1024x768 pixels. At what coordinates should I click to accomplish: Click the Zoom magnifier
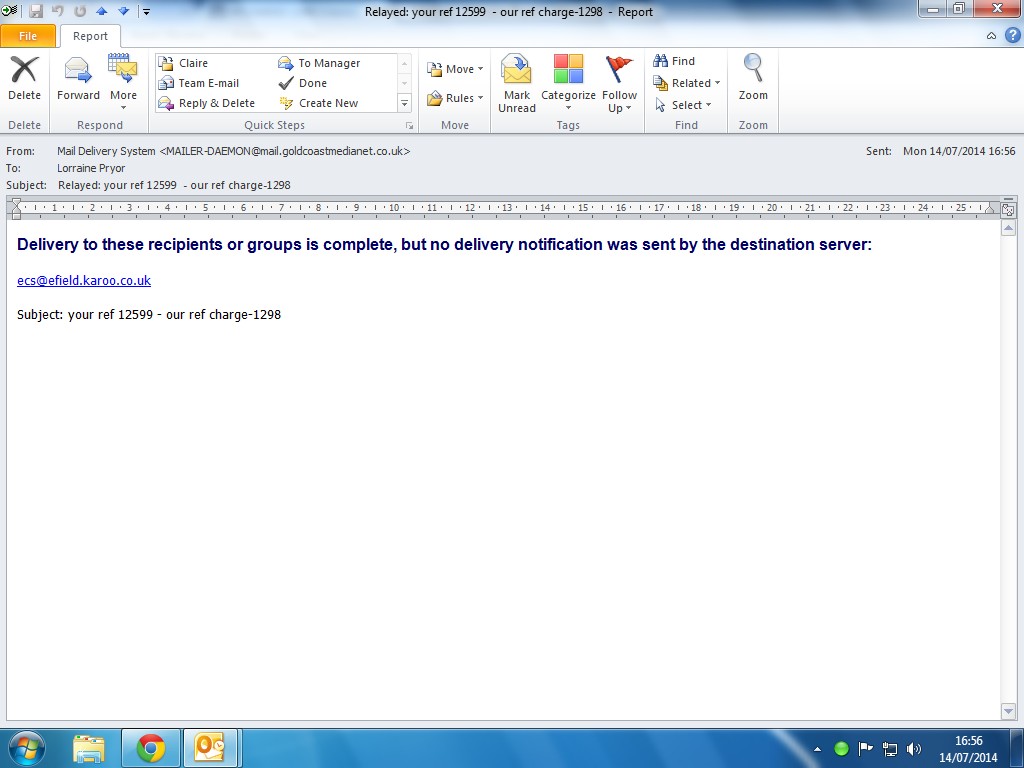pyautogui.click(x=753, y=78)
